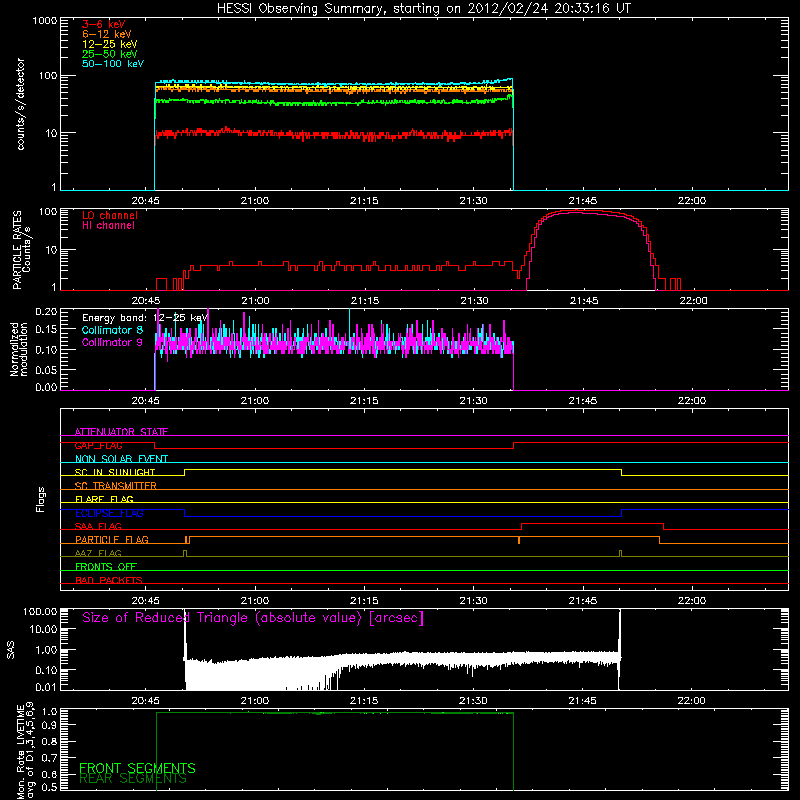Click the 100.00 y-axis value on SAS plot
Viewport: 800px width, 800px height.
tap(40, 611)
